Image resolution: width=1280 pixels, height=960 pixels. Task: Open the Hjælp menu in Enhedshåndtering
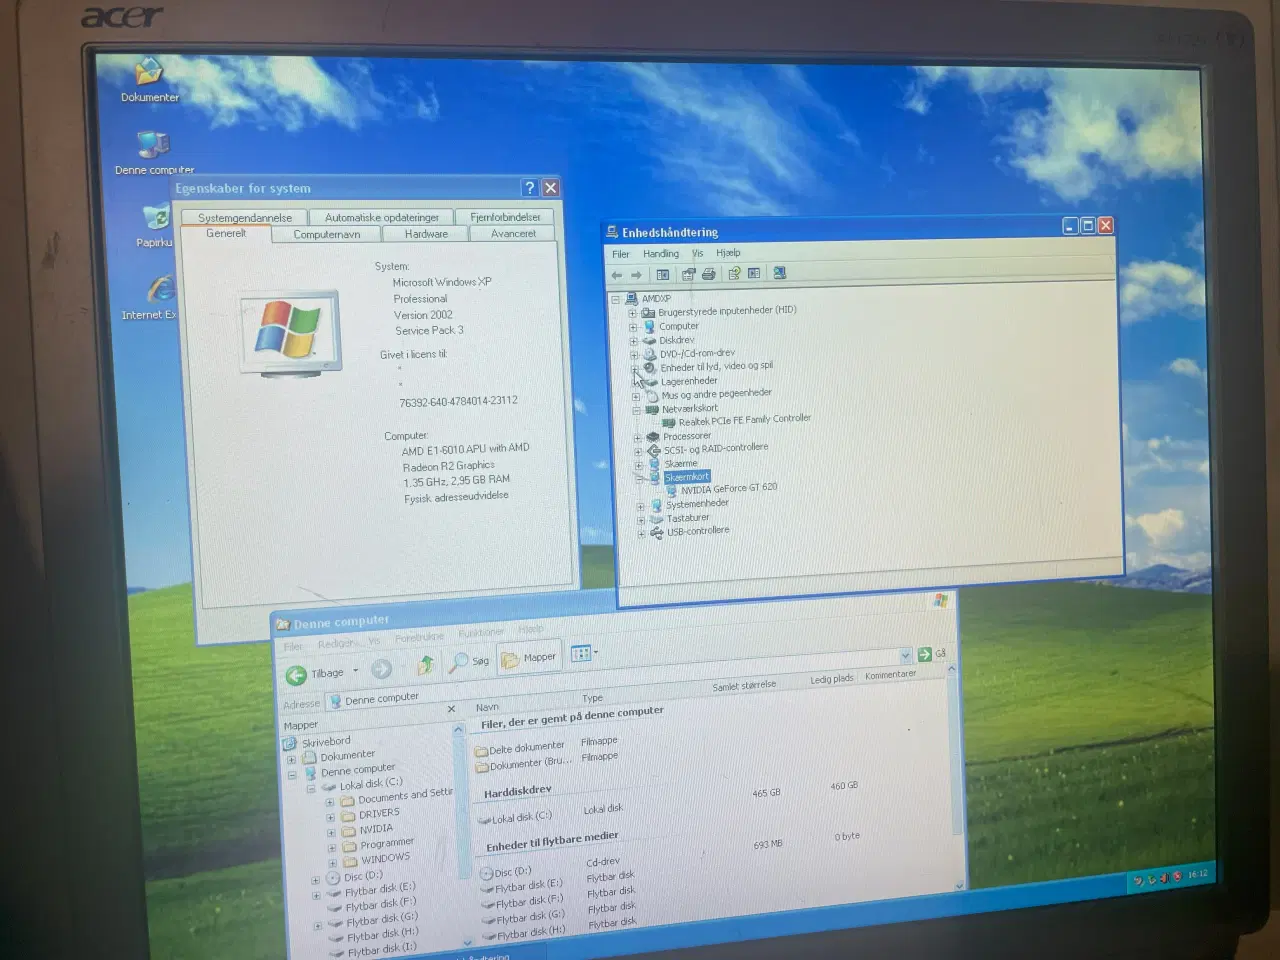click(728, 253)
